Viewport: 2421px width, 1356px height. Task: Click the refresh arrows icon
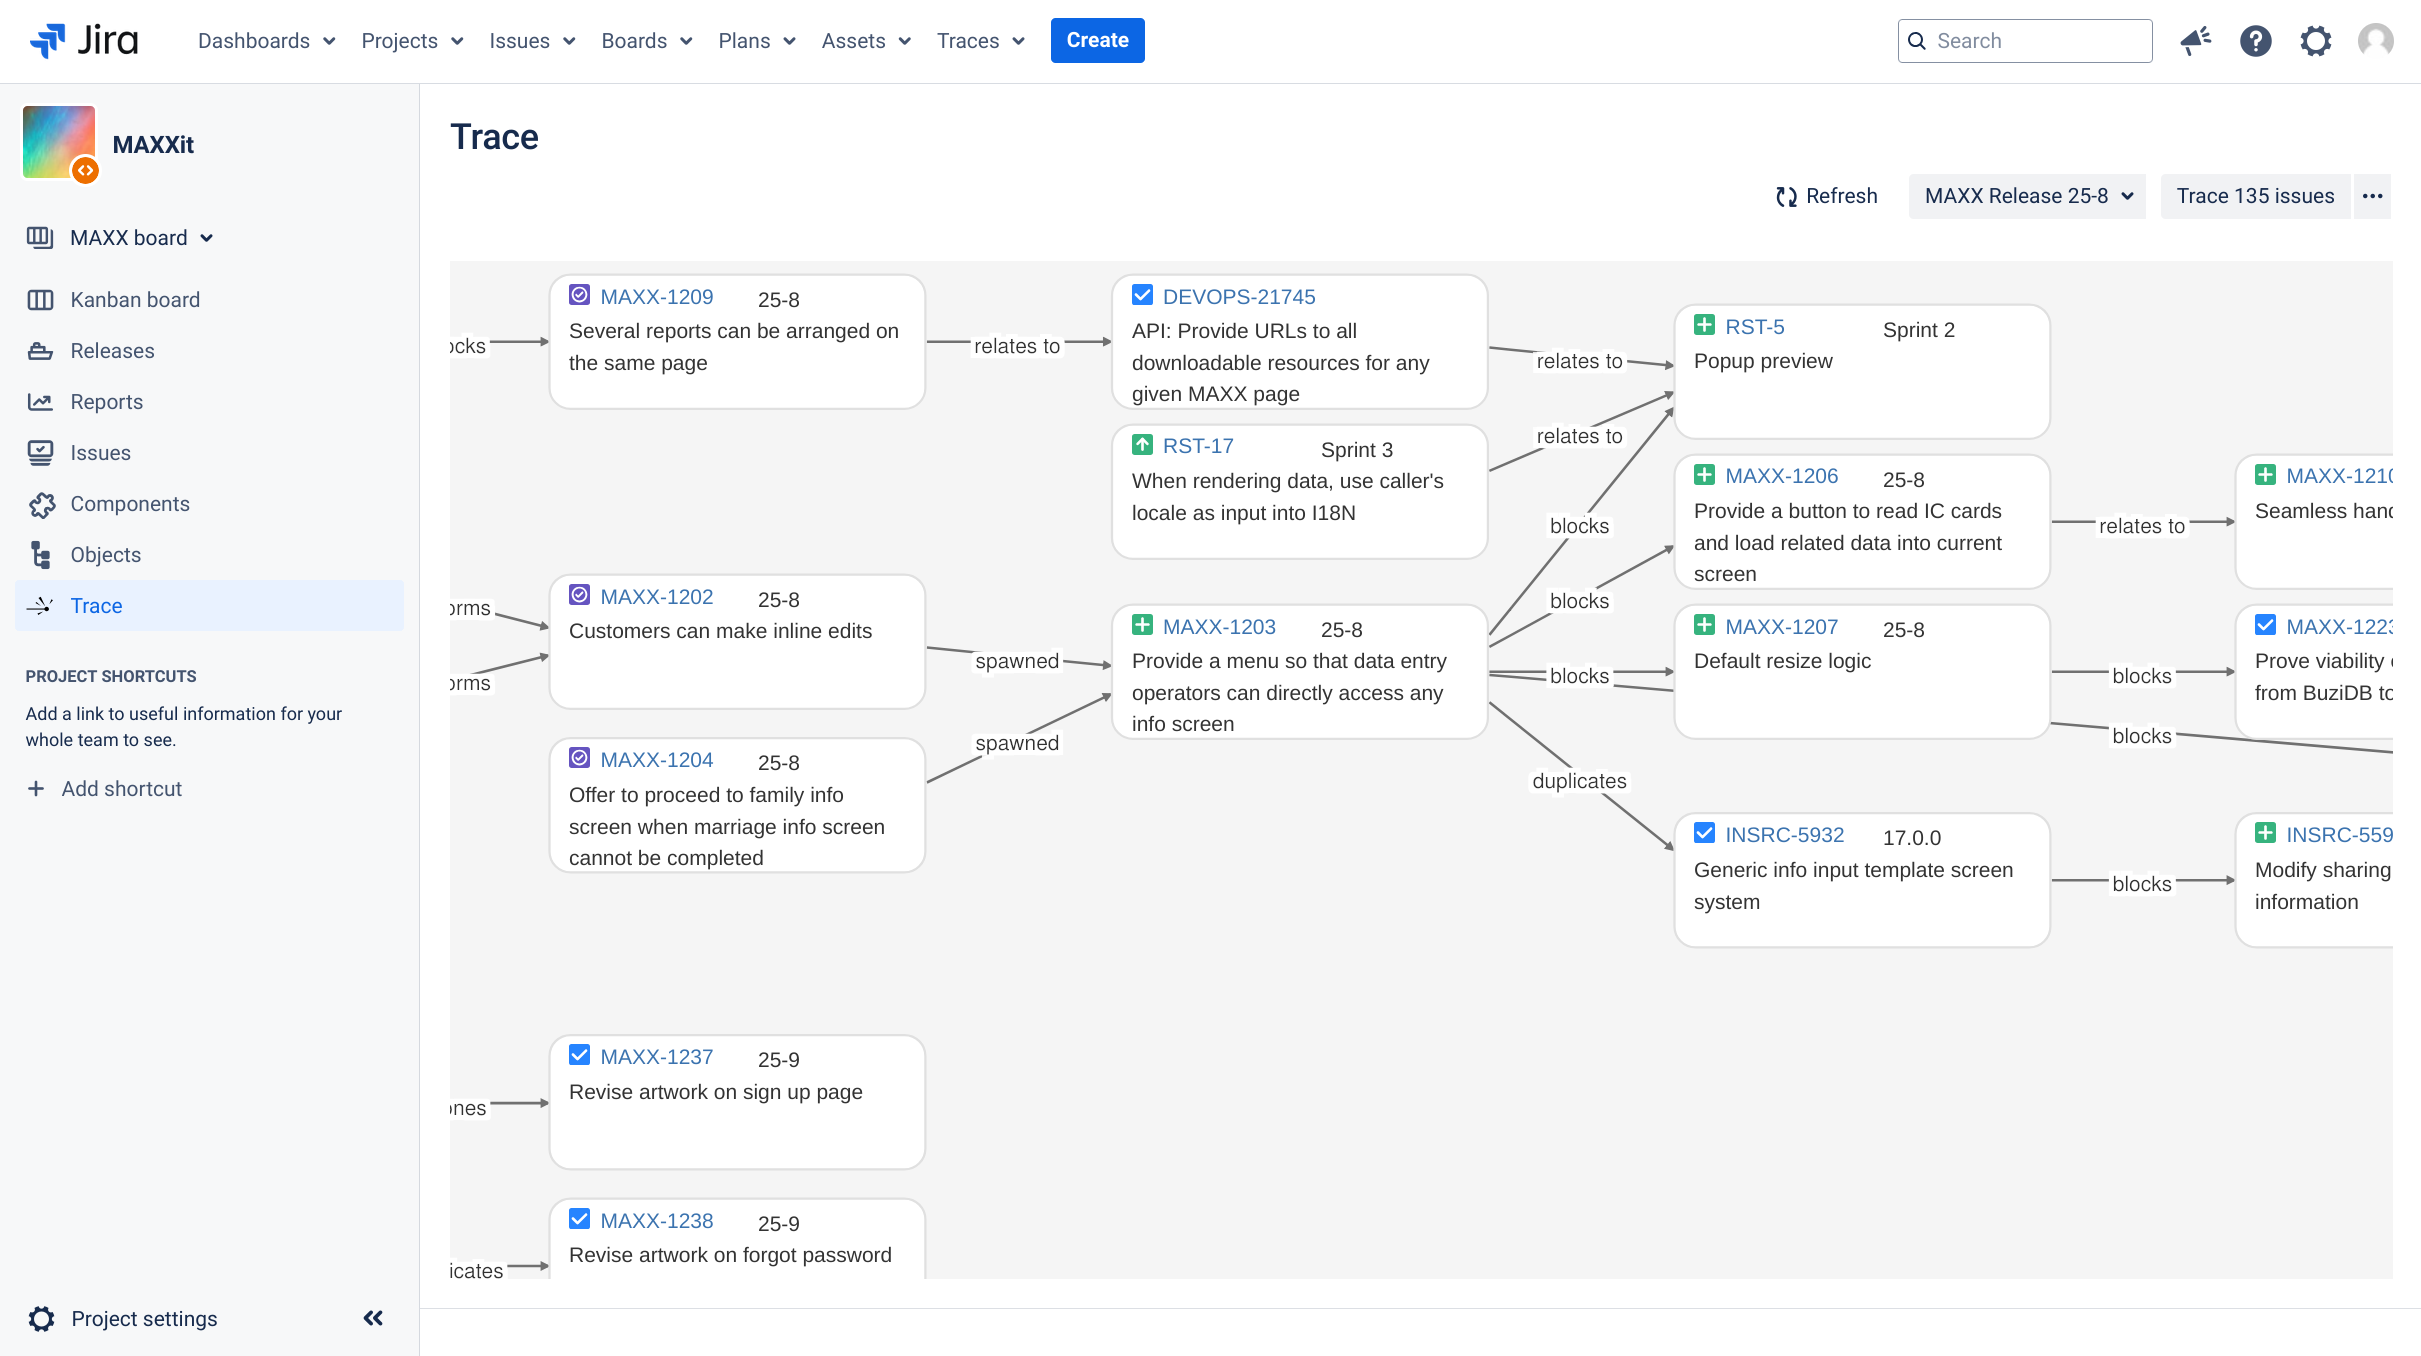click(x=1786, y=197)
